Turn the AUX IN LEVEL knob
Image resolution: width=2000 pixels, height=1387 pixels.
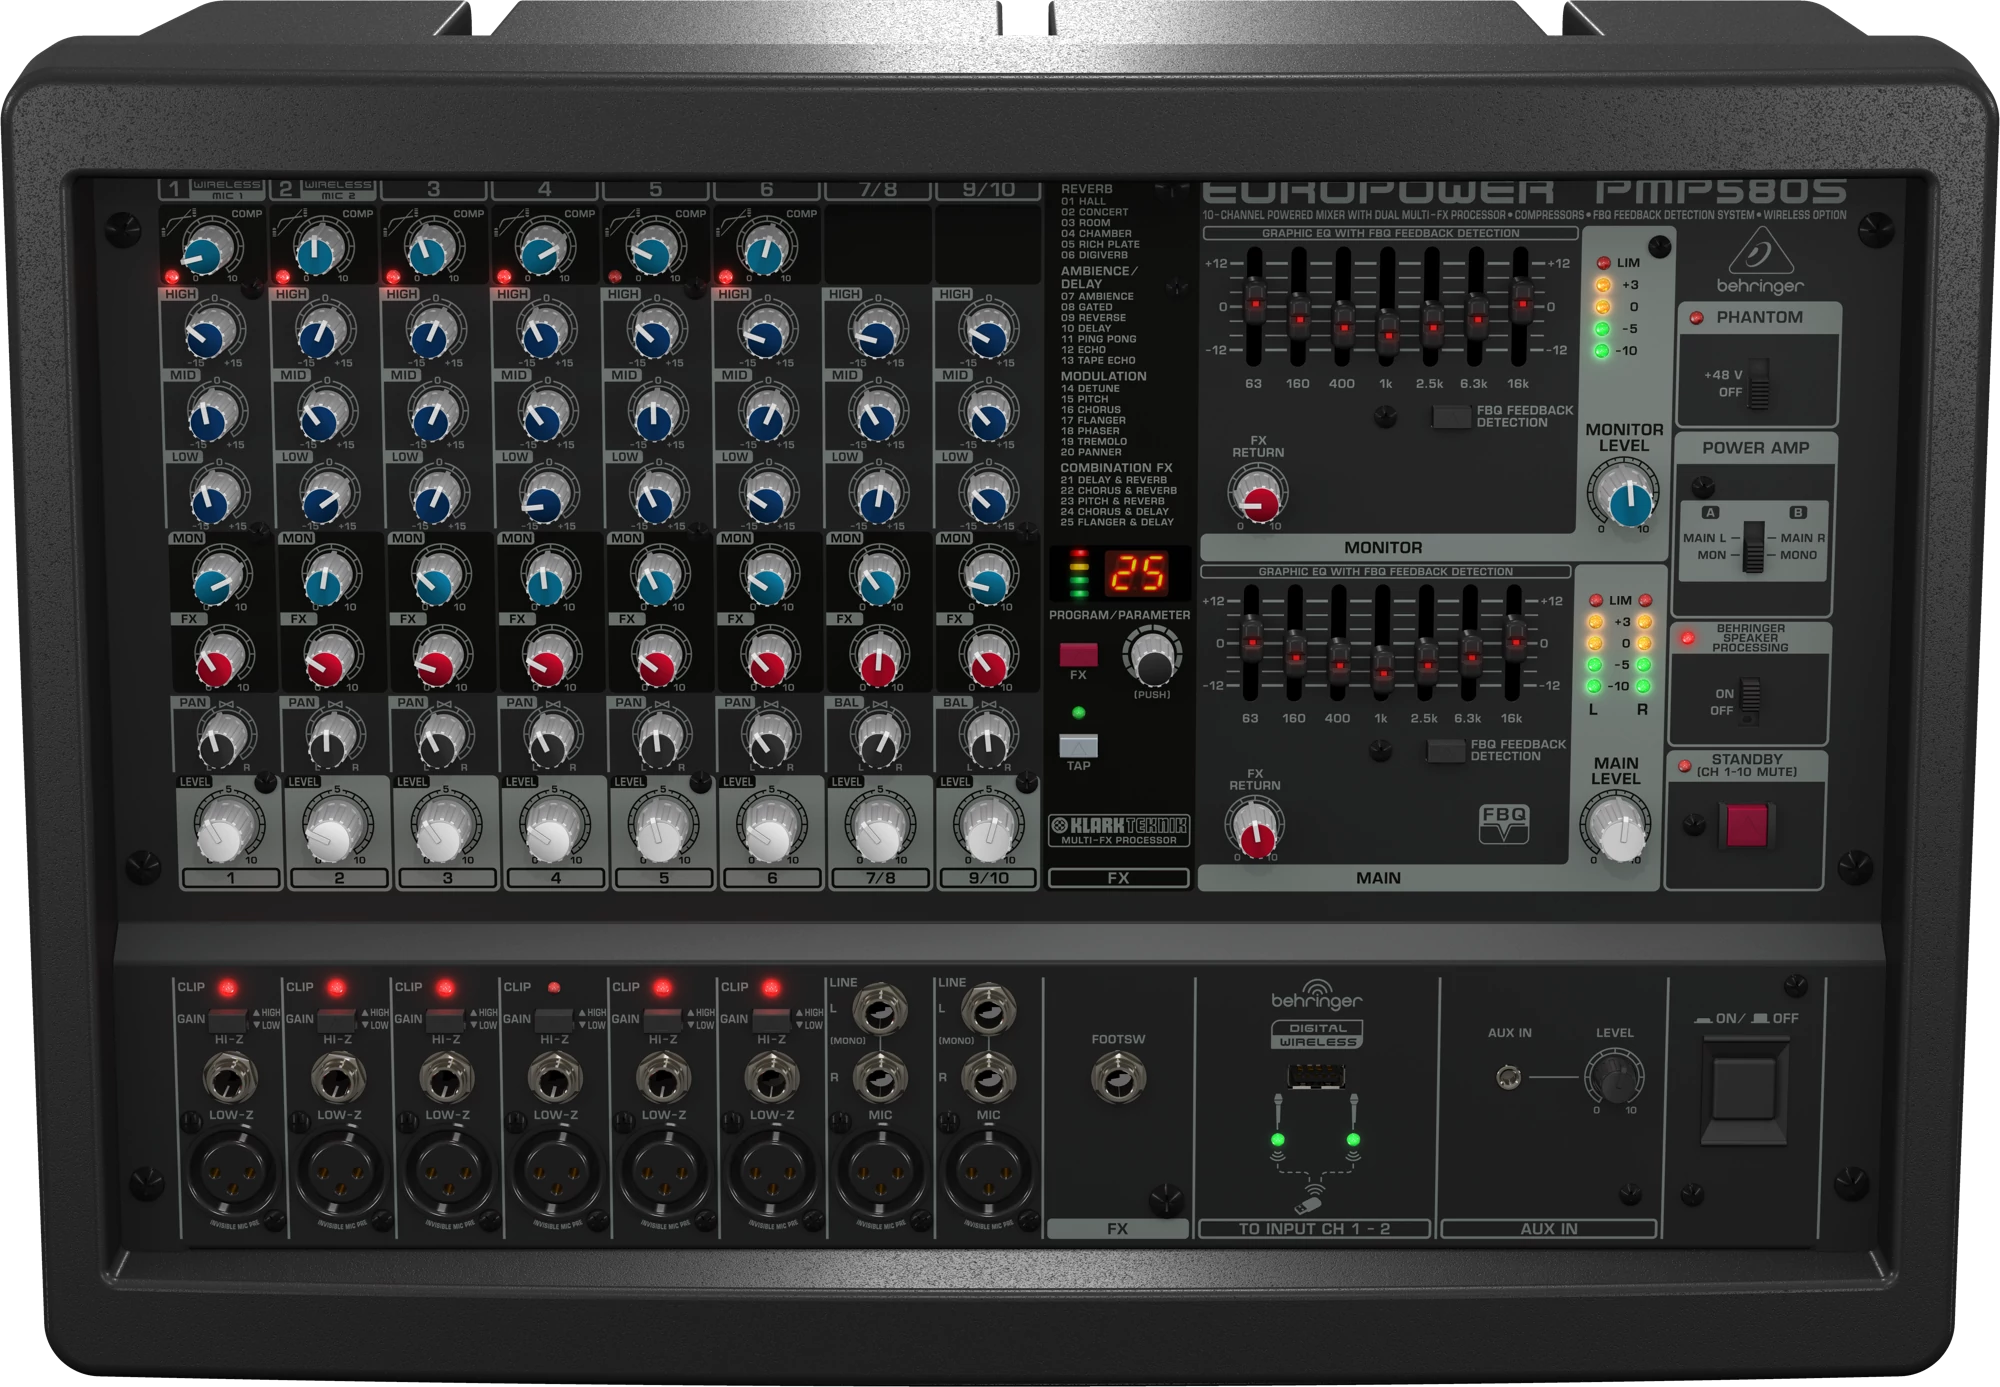[1614, 1078]
